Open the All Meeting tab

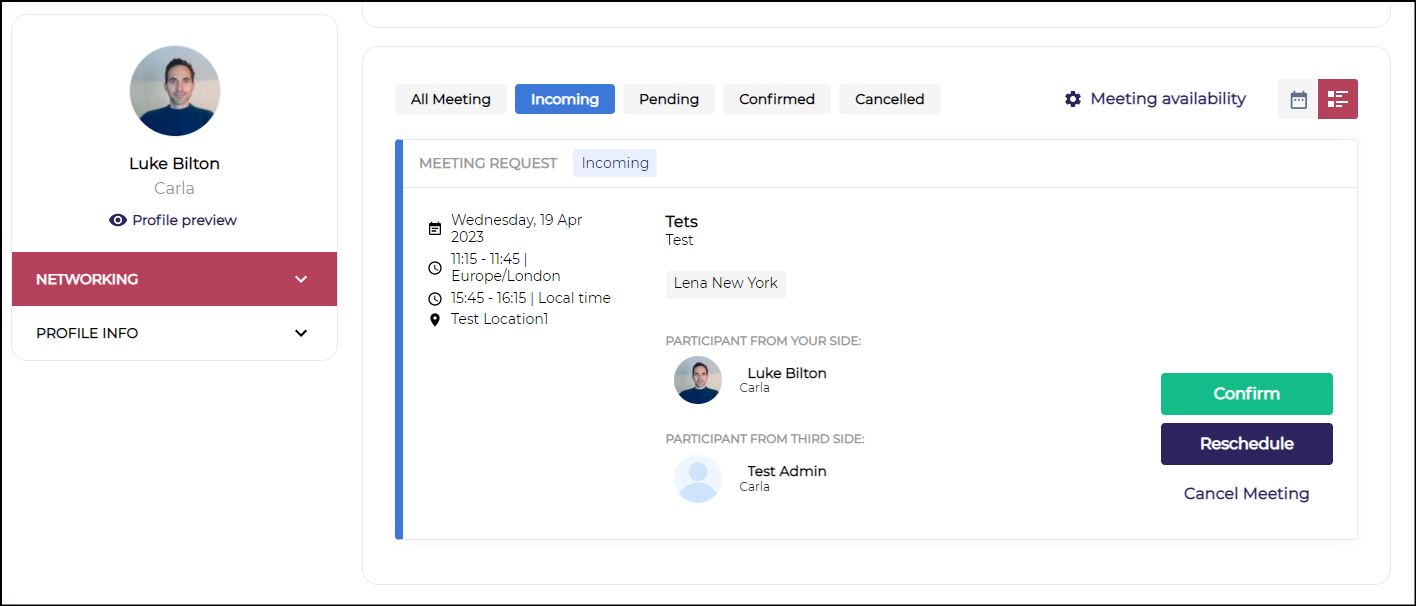click(x=451, y=99)
